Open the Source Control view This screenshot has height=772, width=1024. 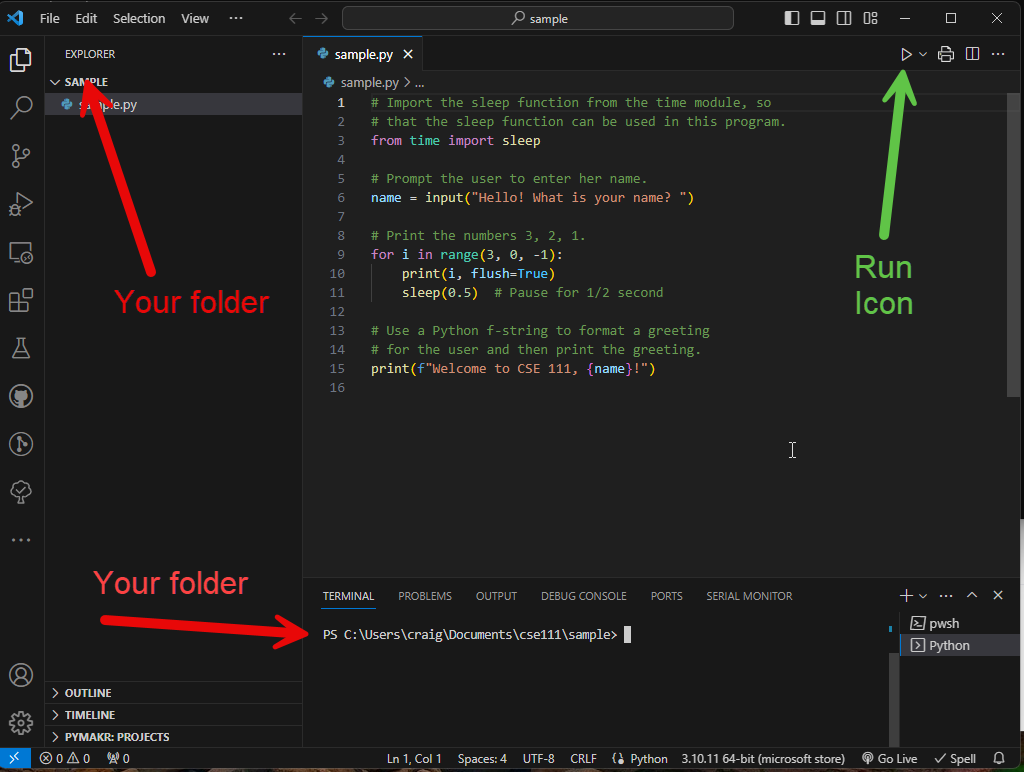[x=21, y=156]
